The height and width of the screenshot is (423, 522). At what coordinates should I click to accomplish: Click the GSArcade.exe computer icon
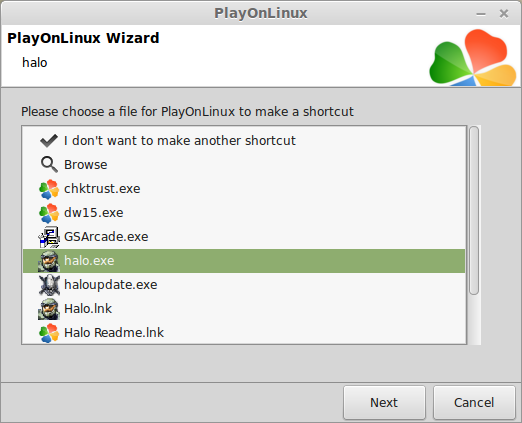pyautogui.click(x=49, y=237)
